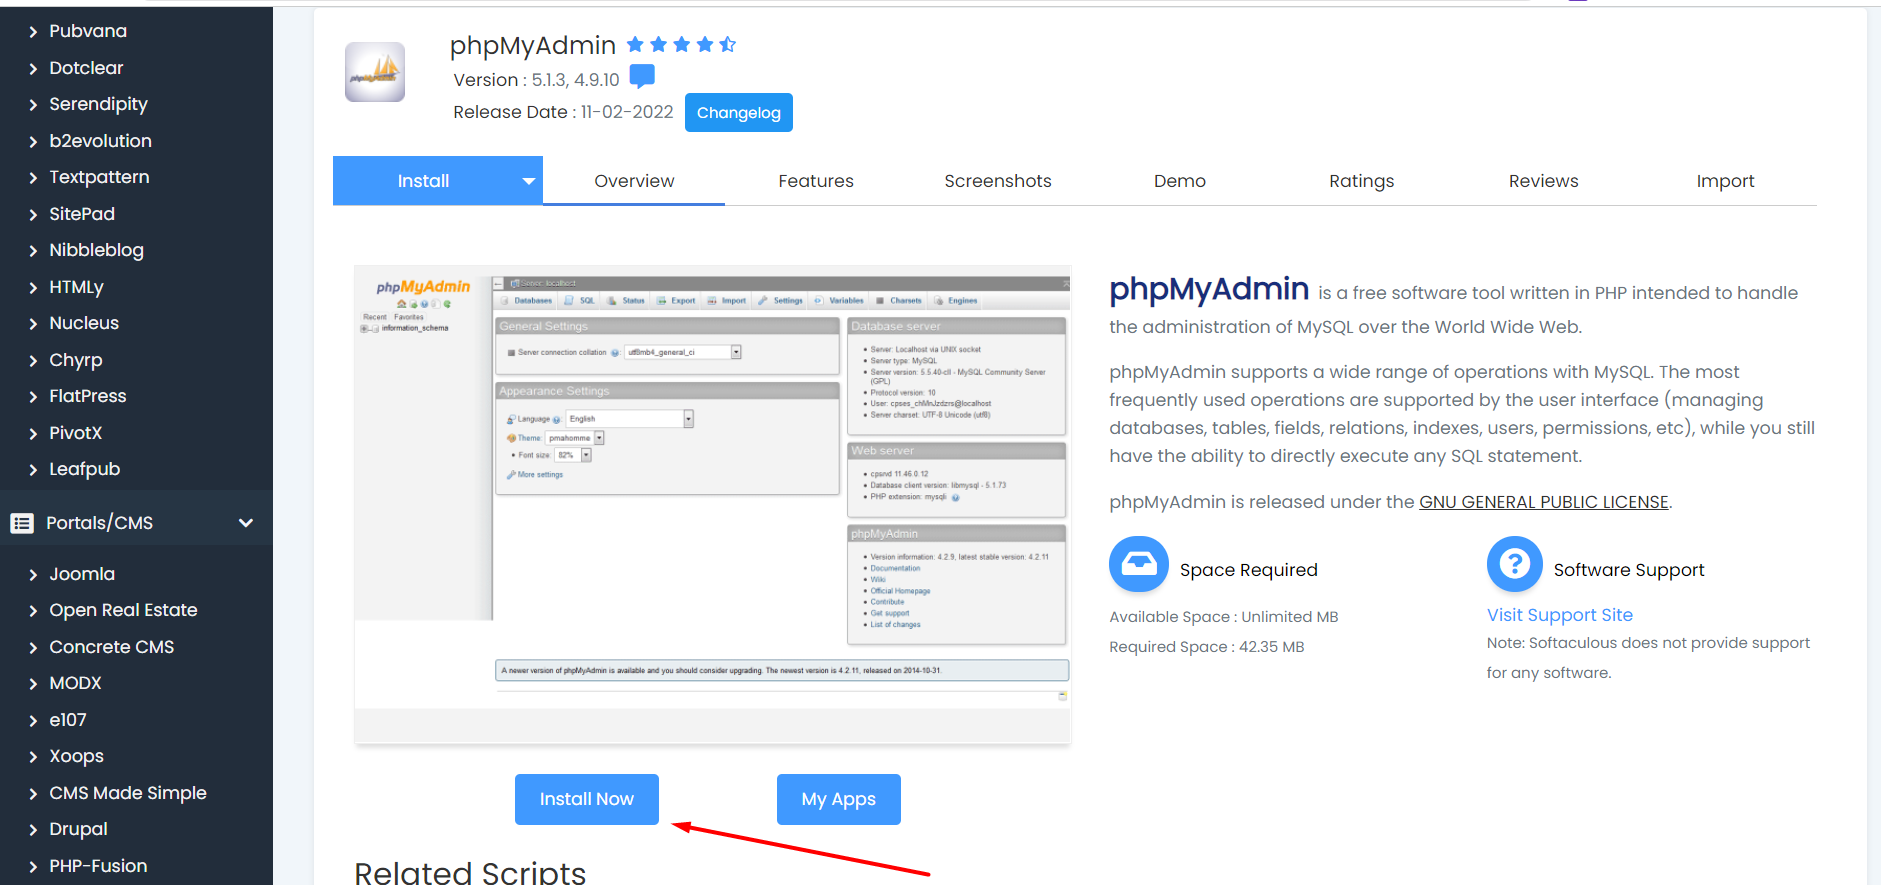
Task: Select Nibbleblog in the sidebar
Action: coord(97,250)
